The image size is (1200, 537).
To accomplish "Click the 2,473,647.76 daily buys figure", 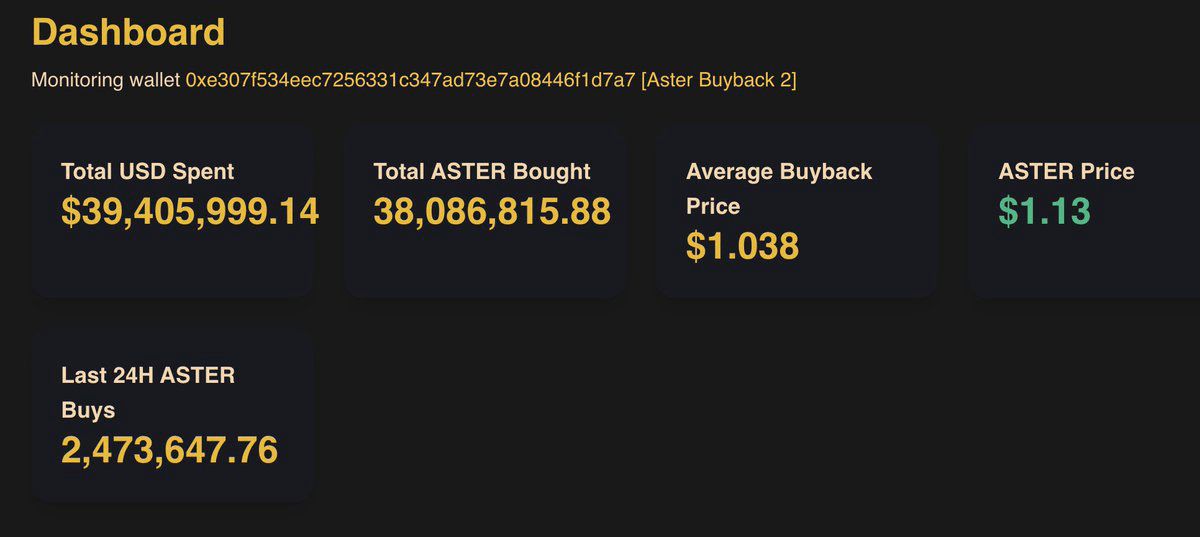I will click(169, 450).
